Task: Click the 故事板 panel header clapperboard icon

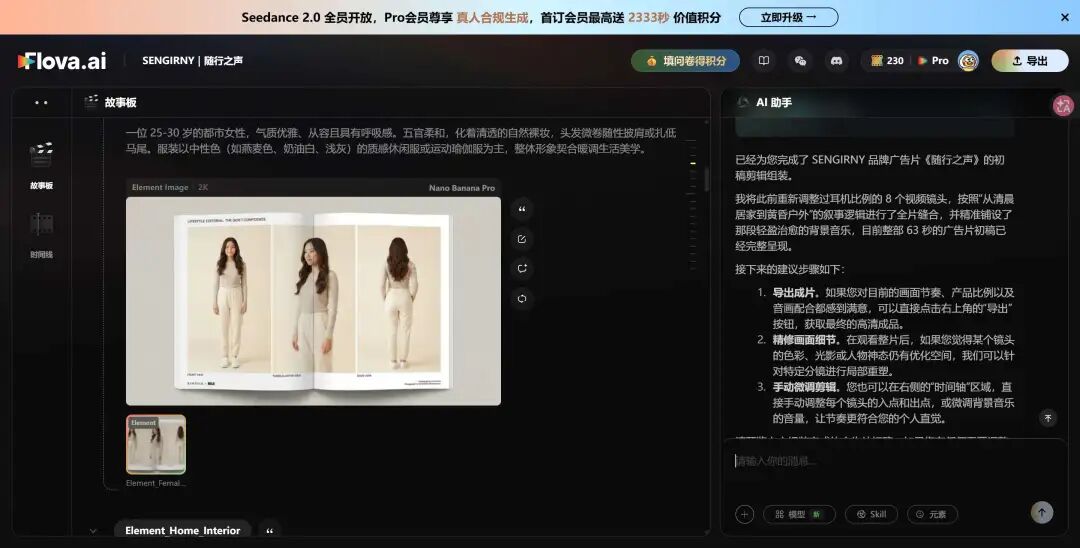Action: (x=91, y=102)
